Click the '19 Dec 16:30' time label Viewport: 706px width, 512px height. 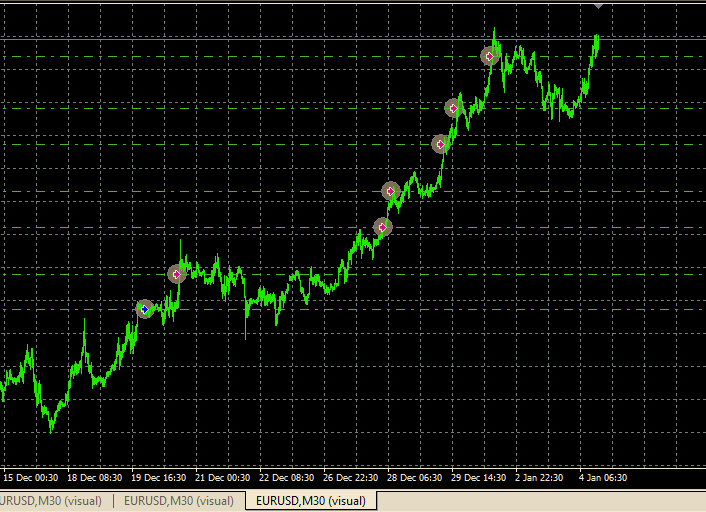[158, 478]
